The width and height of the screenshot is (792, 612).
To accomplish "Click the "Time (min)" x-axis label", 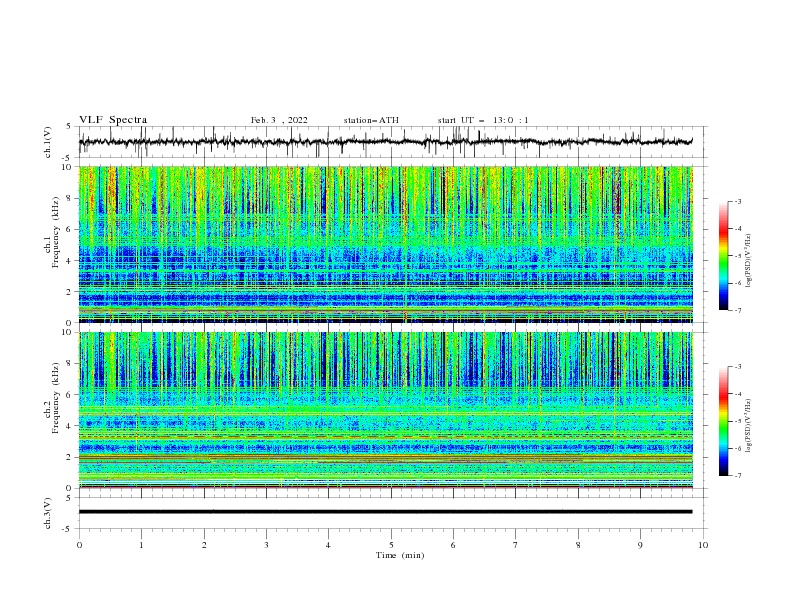I will pos(400,555).
